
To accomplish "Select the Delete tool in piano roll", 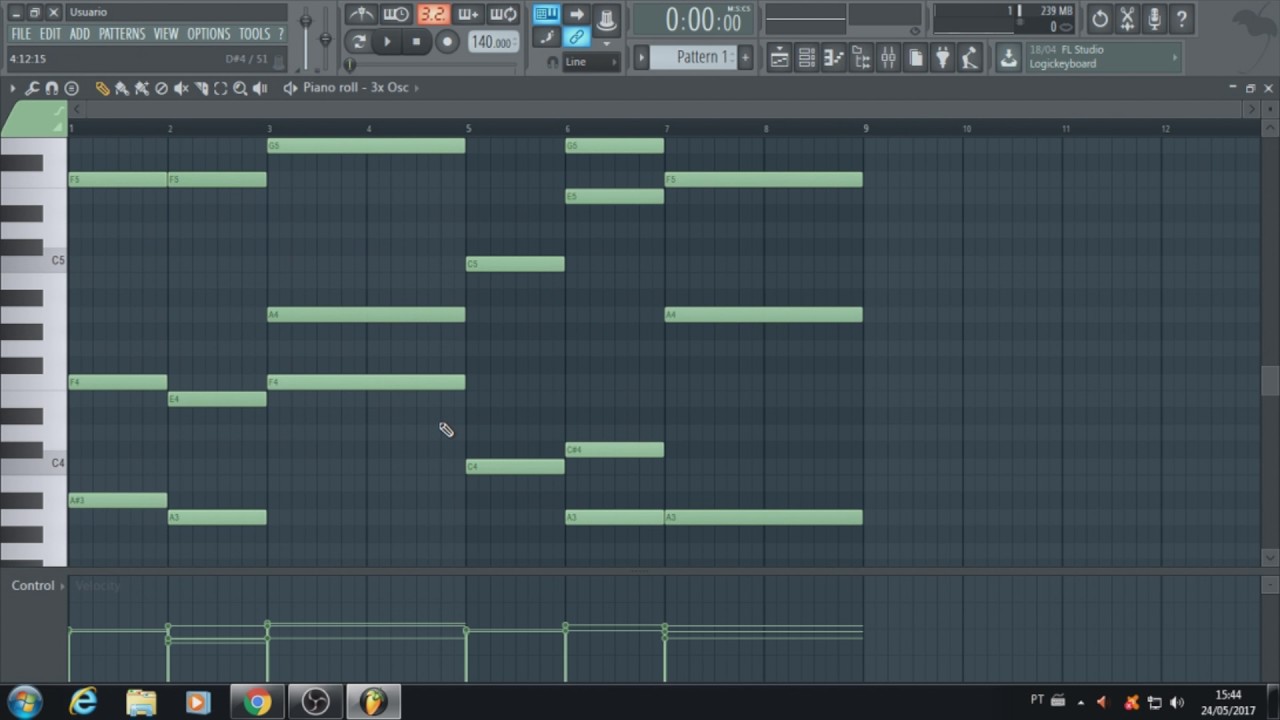I will click(161, 88).
